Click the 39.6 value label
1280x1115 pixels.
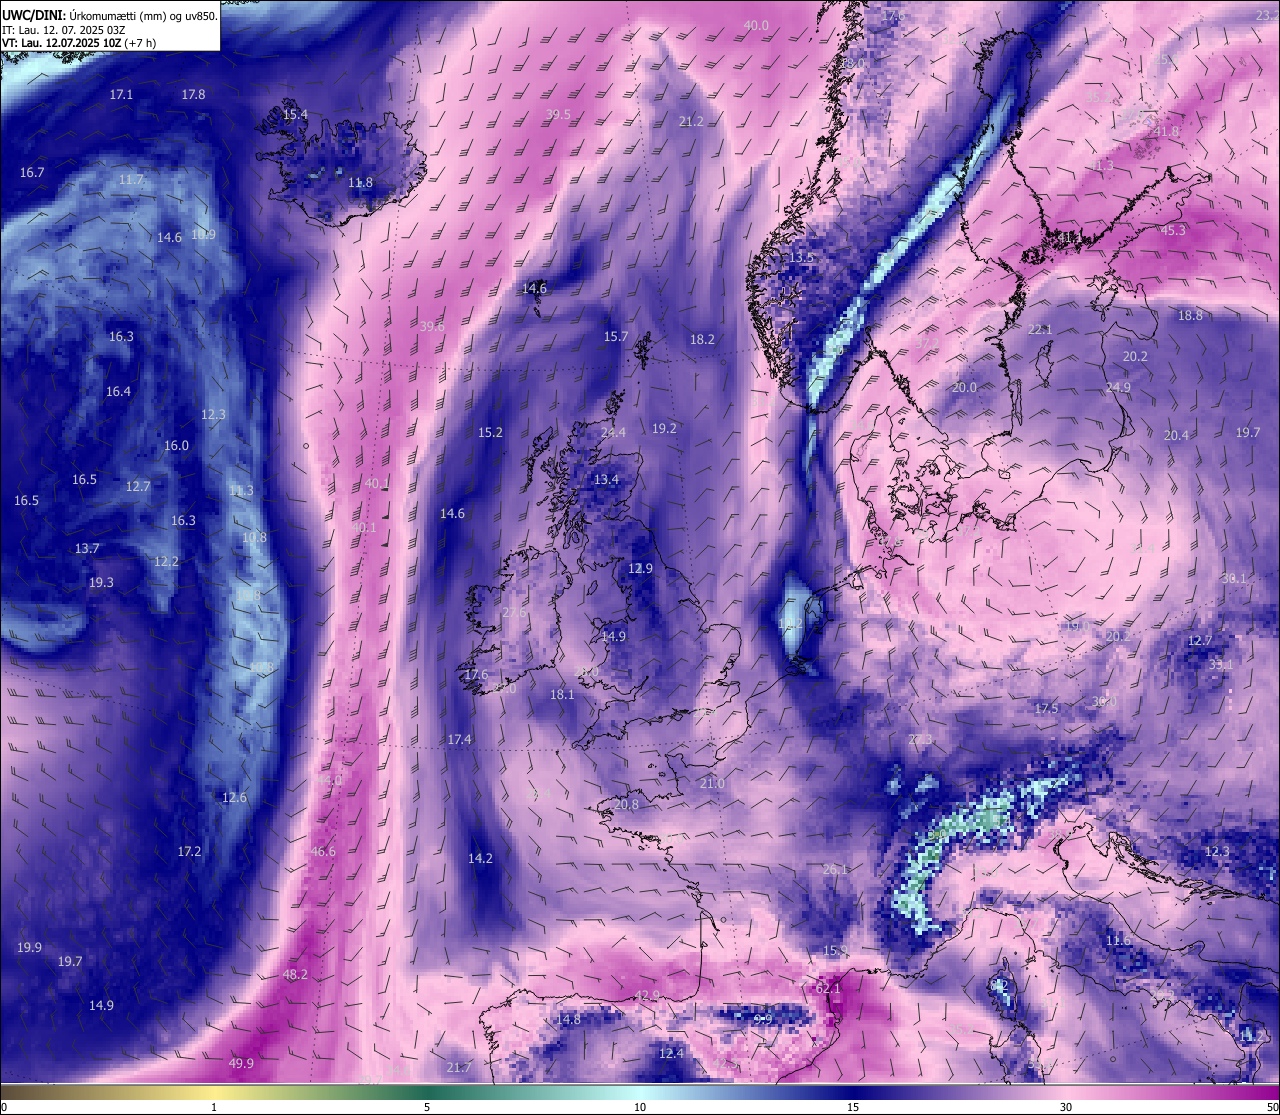coord(432,326)
